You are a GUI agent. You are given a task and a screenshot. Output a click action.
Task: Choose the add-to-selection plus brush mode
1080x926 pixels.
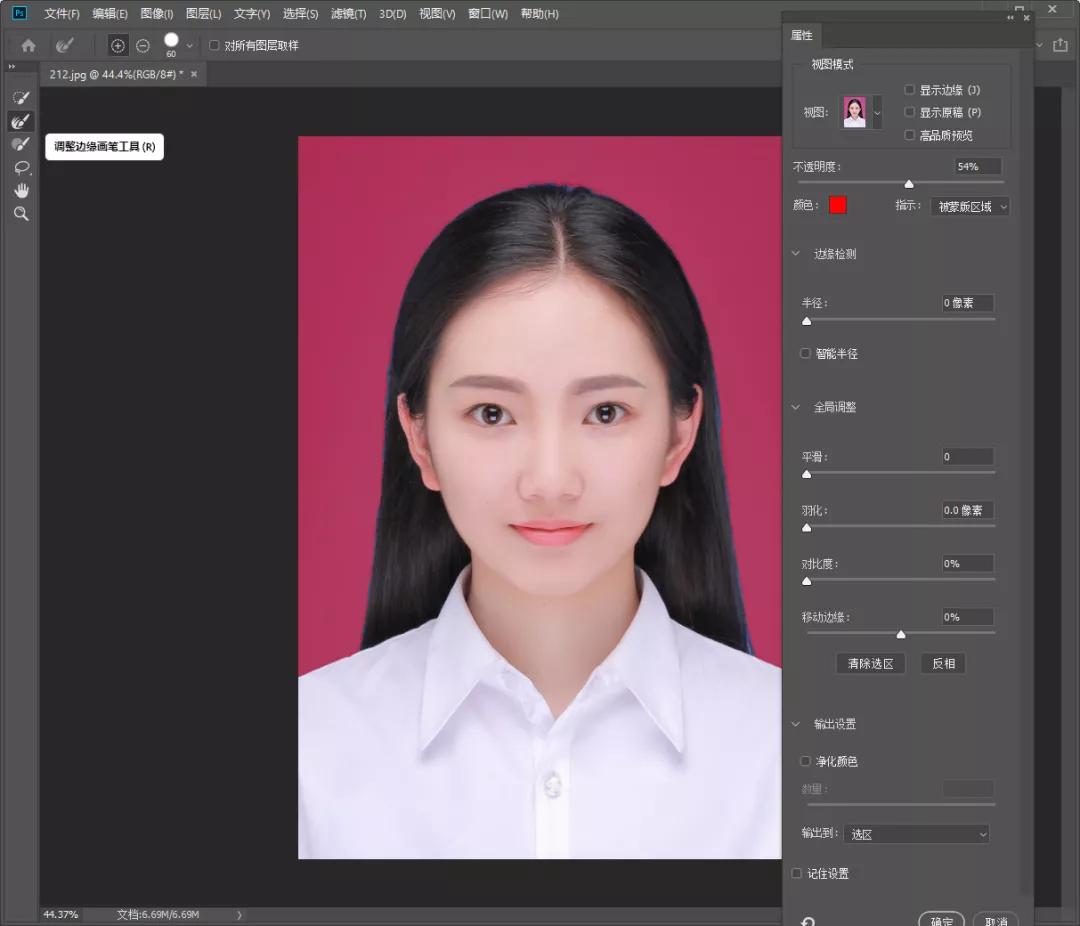pos(118,46)
